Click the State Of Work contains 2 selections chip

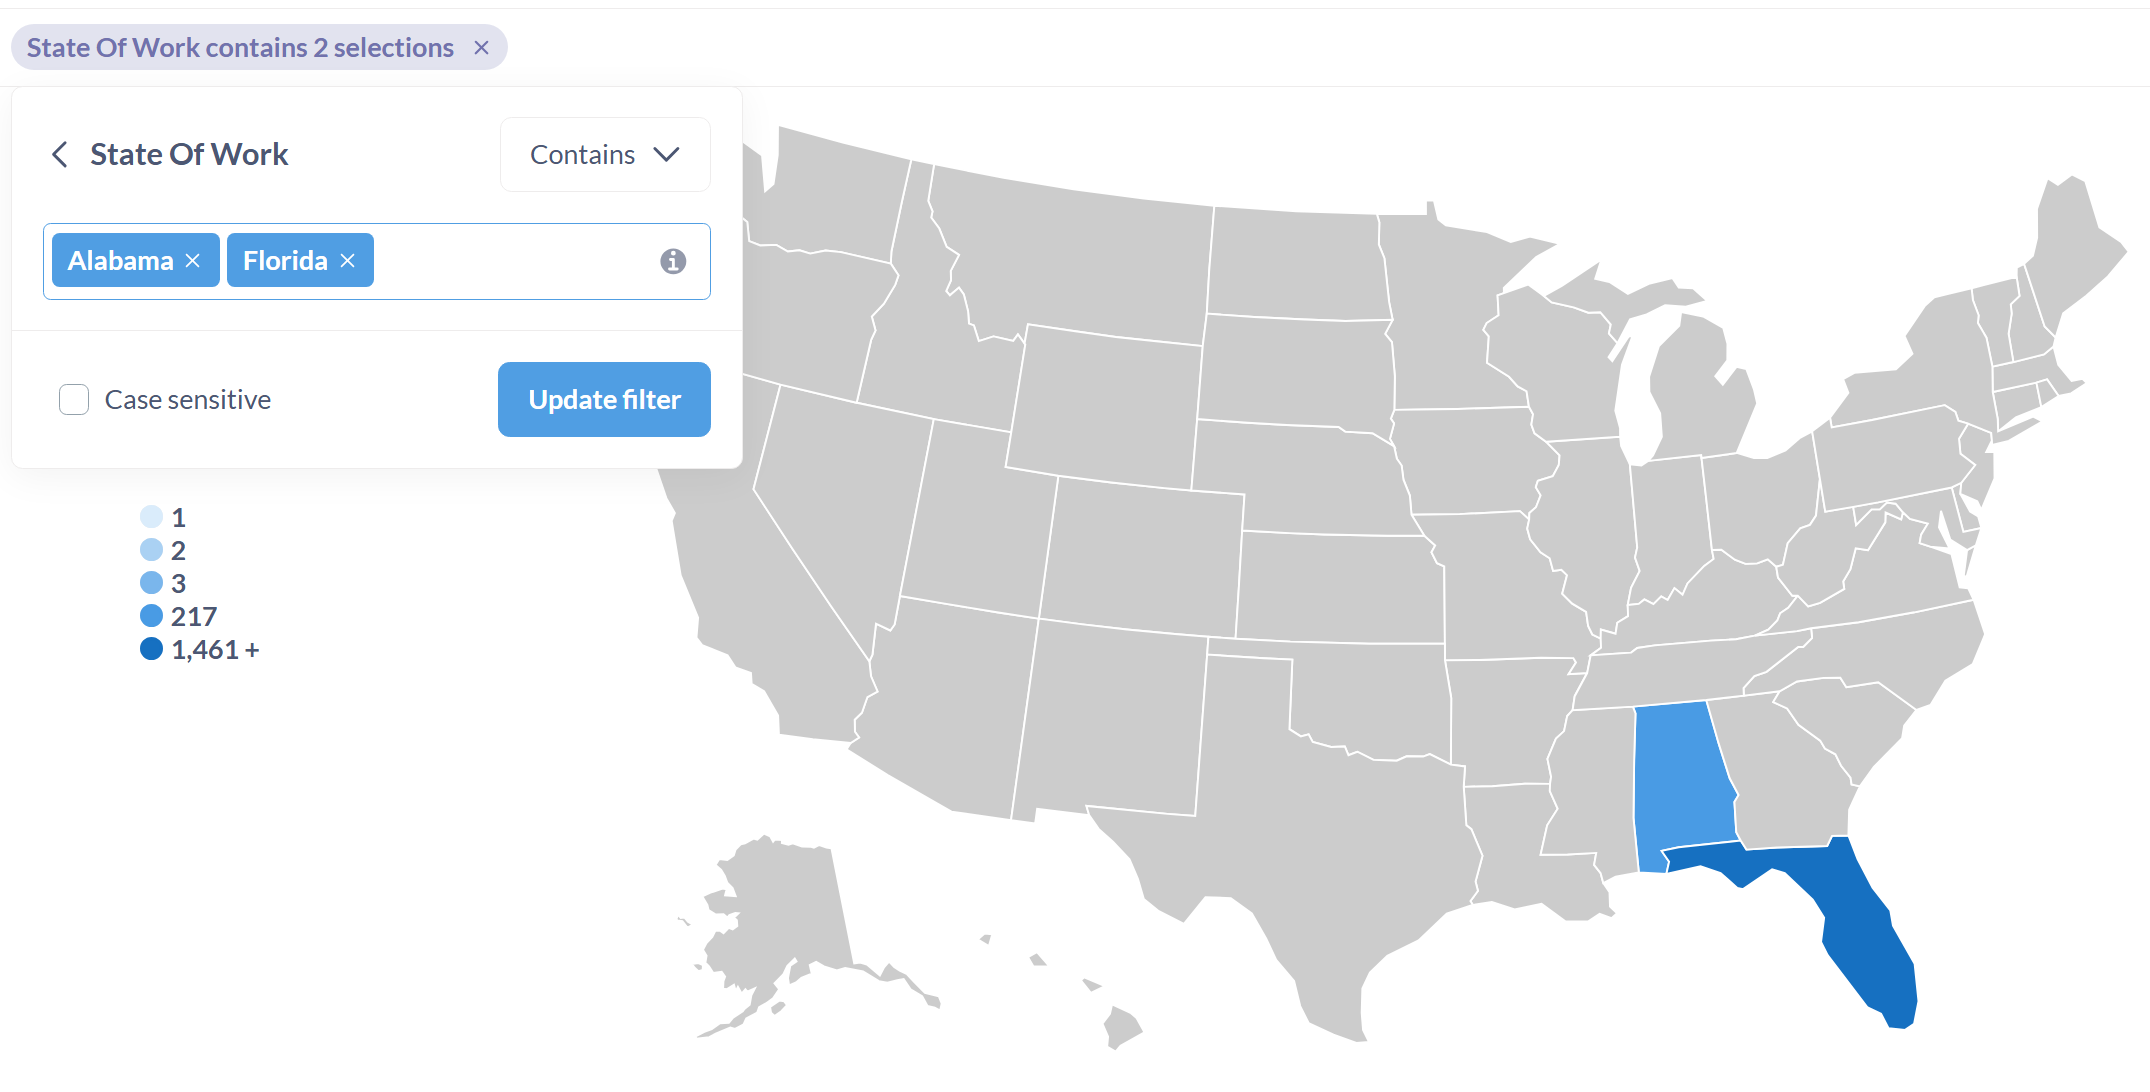click(240, 47)
